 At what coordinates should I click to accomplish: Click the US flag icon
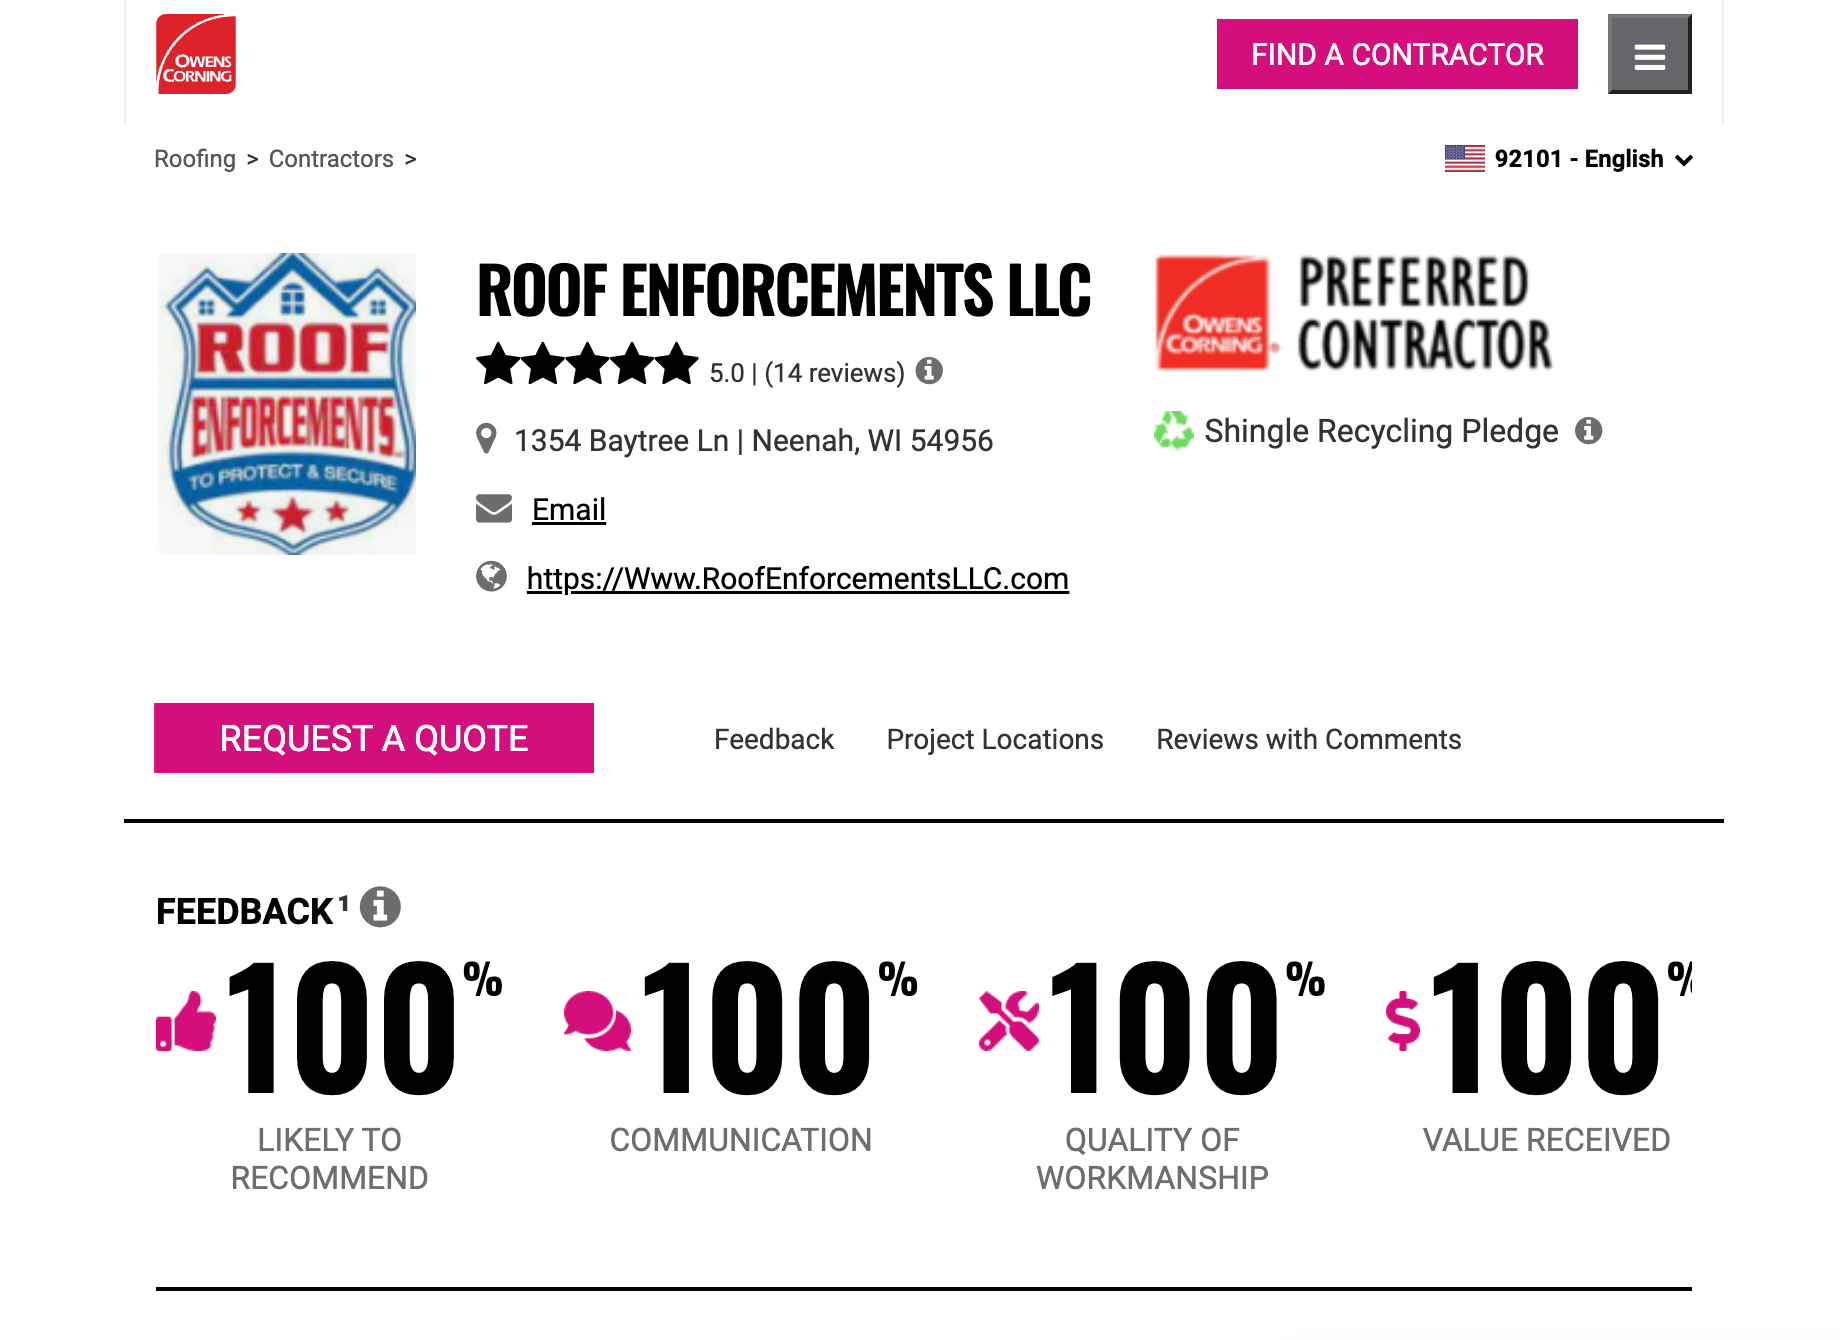point(1464,158)
